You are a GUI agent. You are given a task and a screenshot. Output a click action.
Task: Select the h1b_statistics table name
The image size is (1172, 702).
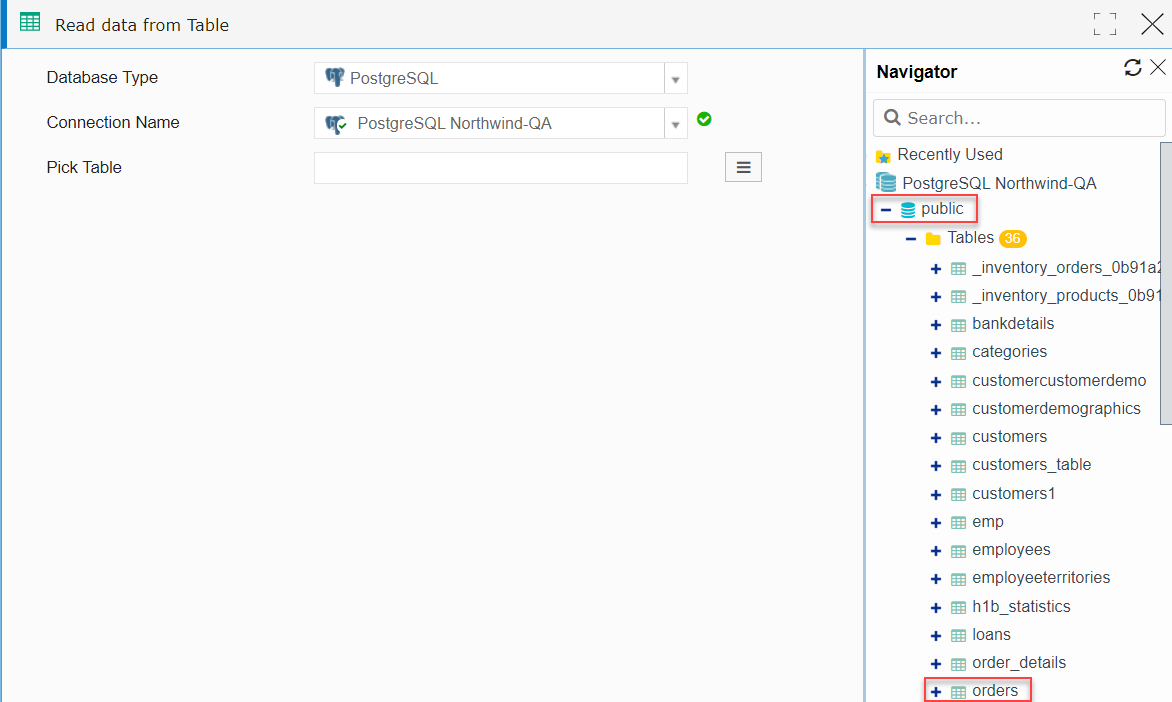pyautogui.click(x=1021, y=606)
